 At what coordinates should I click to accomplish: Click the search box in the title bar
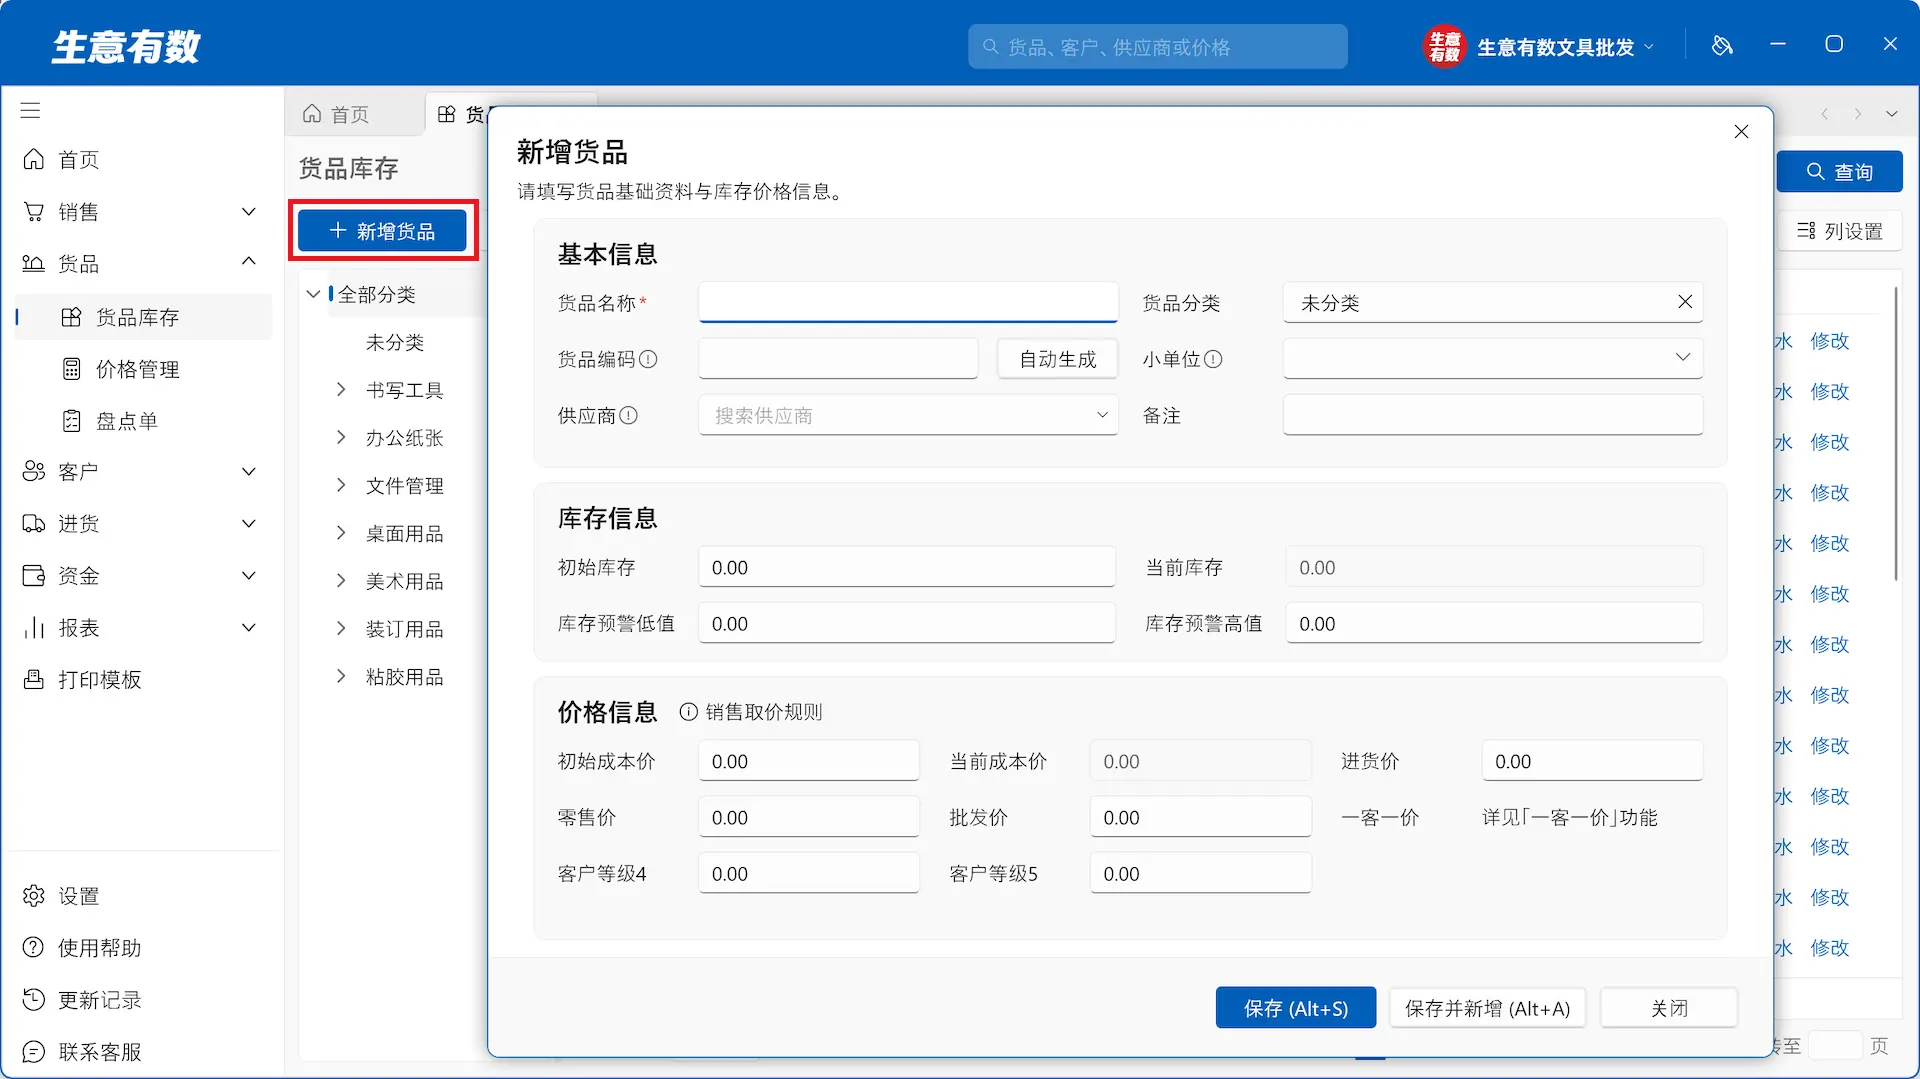click(x=1157, y=47)
